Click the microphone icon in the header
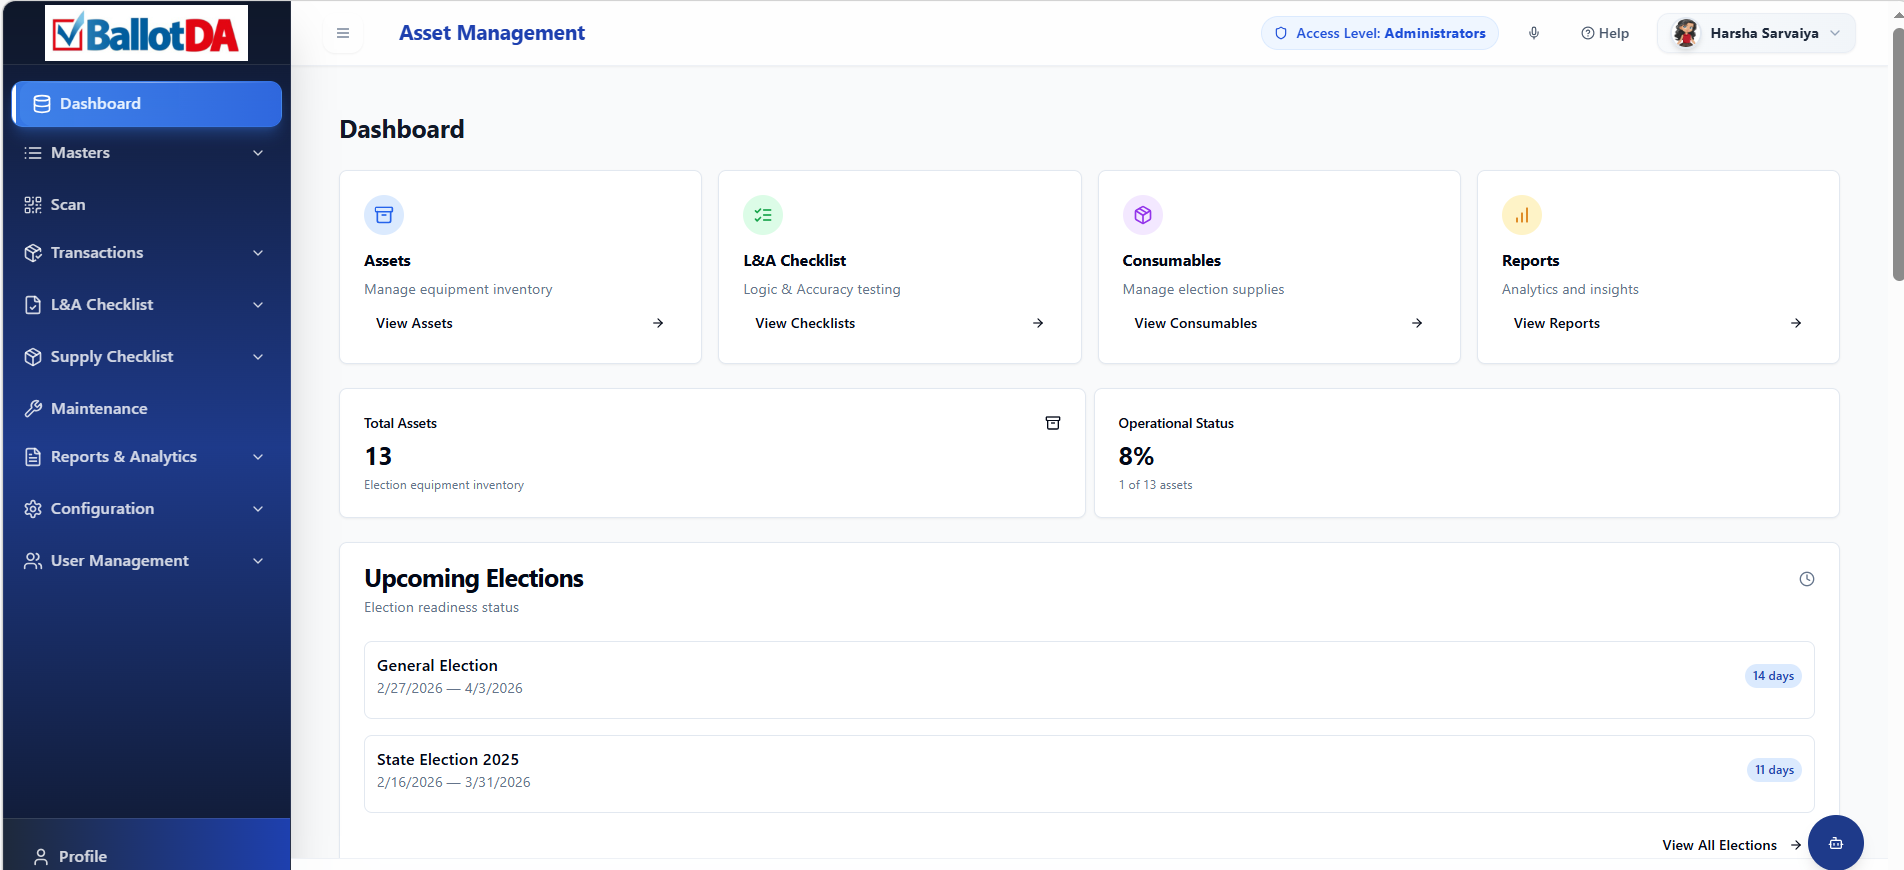Screen dimensions: 1904x870 pos(1533,33)
